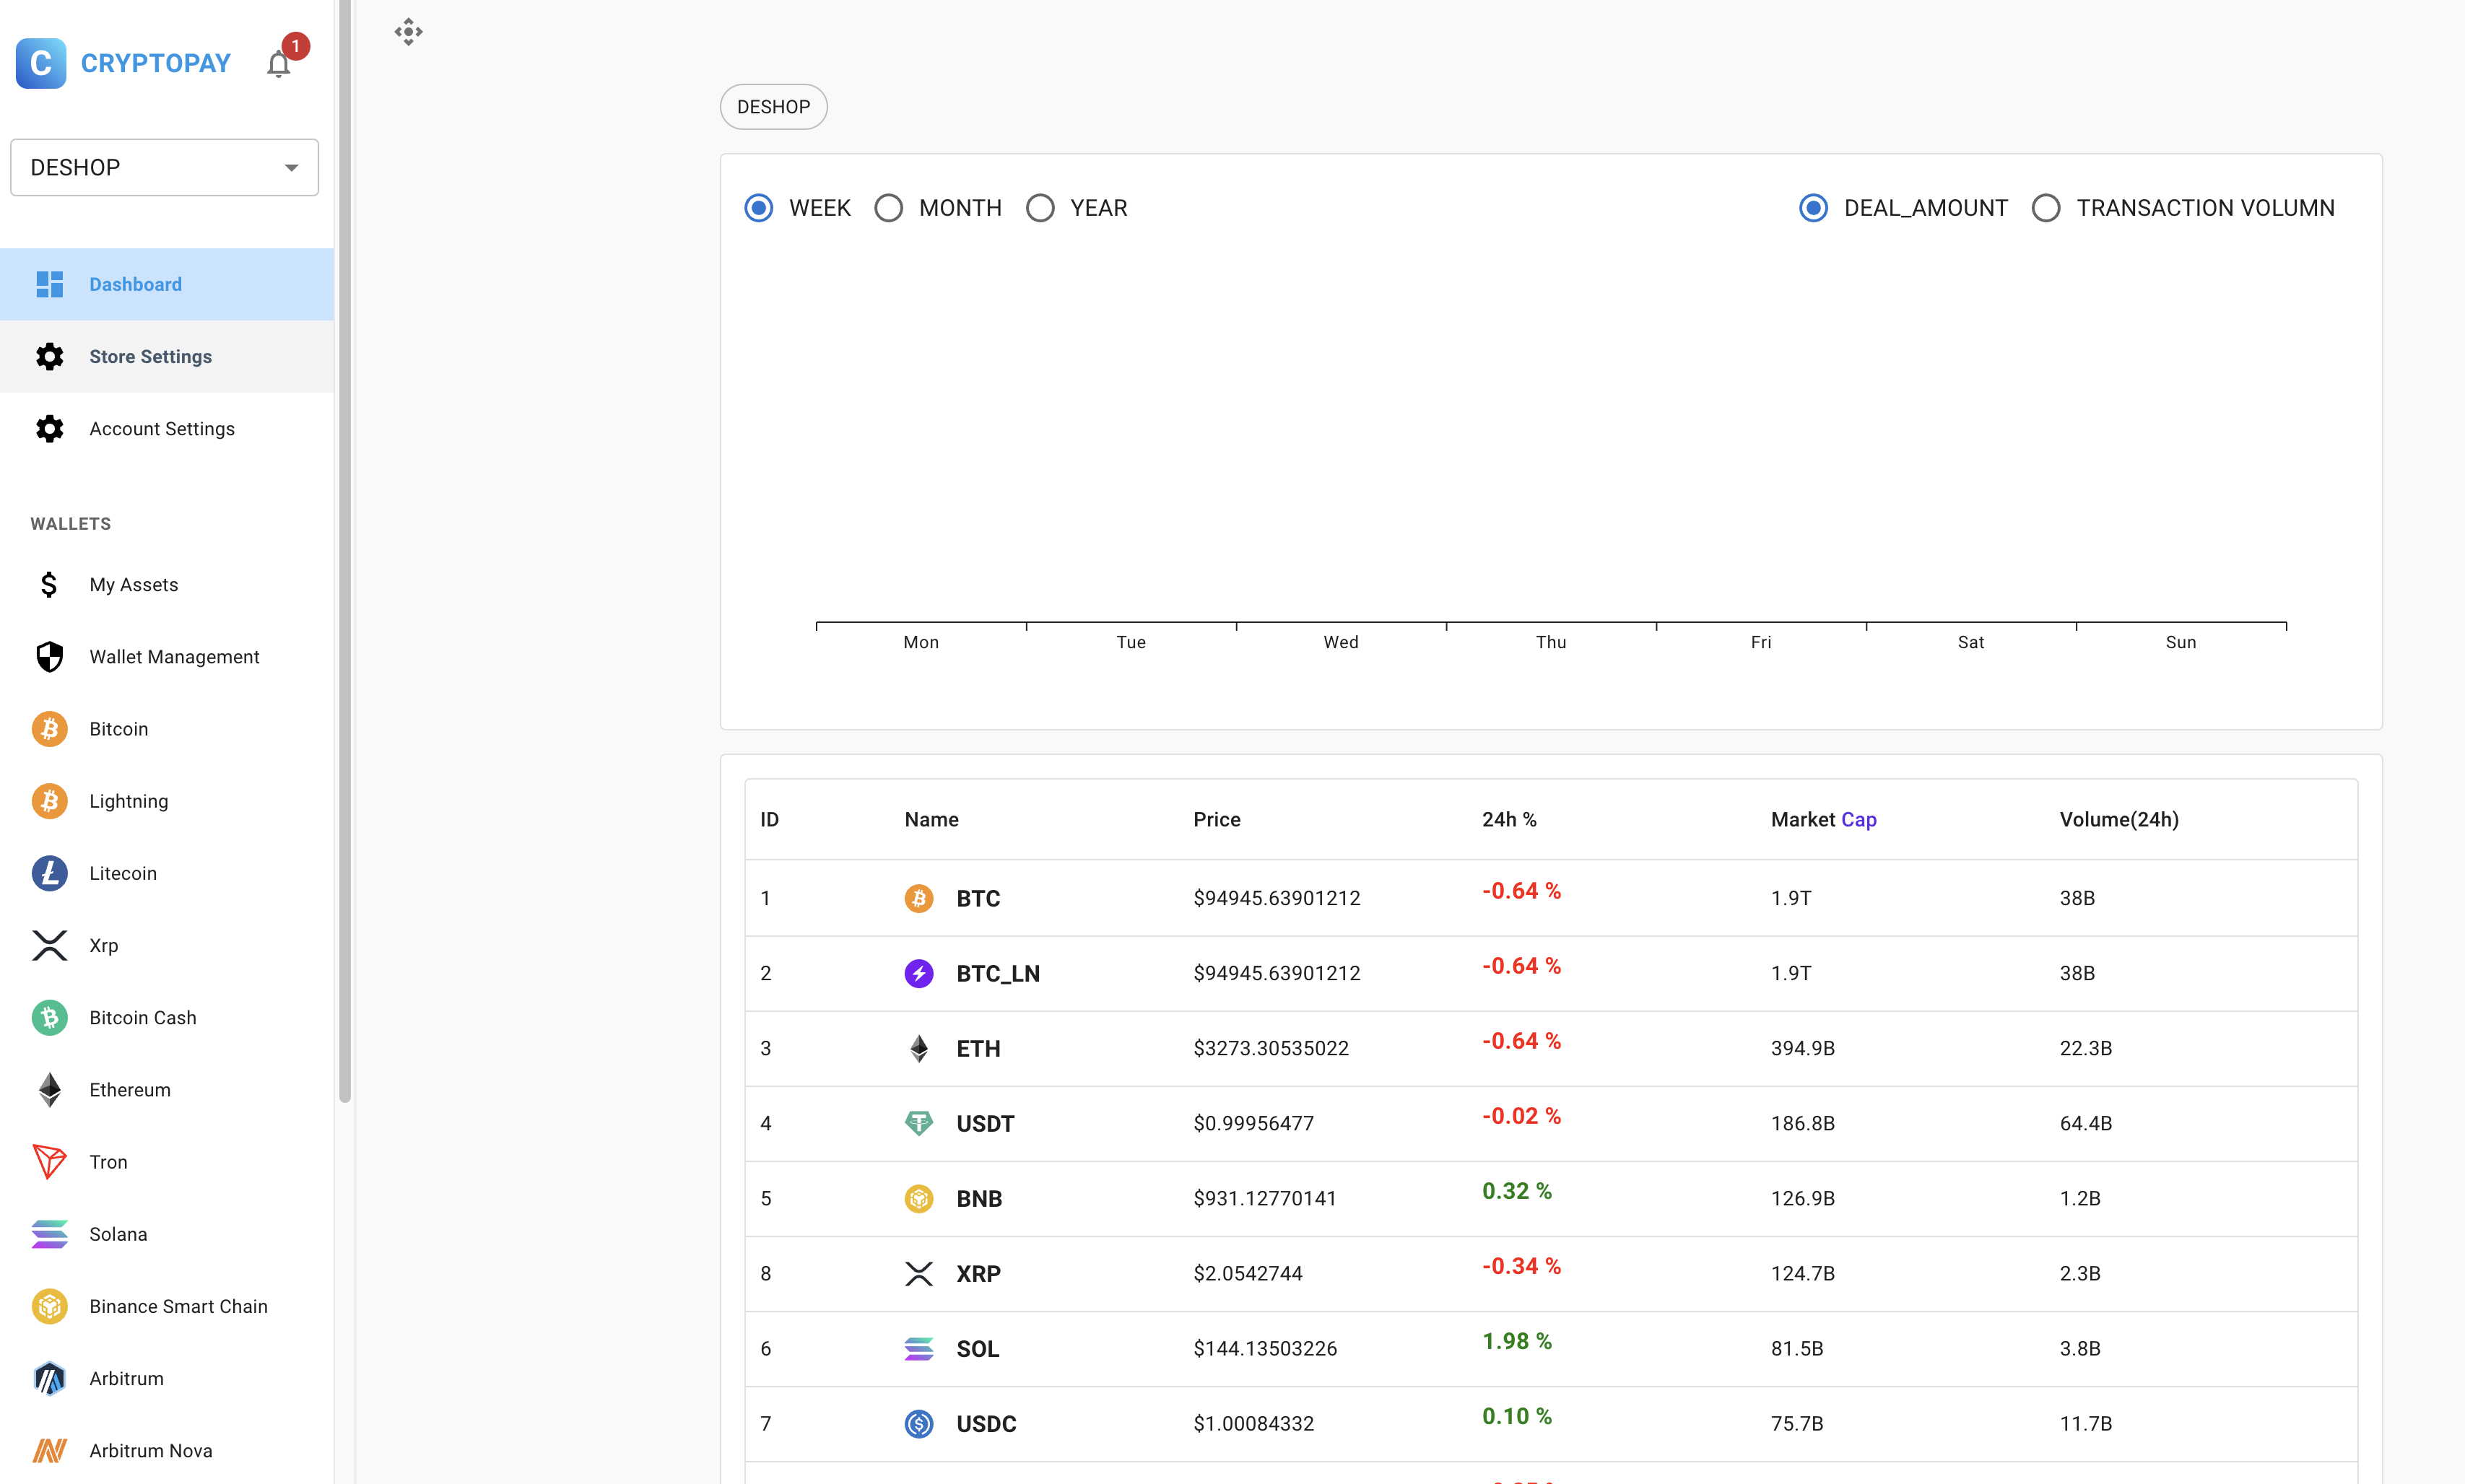
Task: Click the USDT market cap 186.8B
Action: click(1802, 1123)
